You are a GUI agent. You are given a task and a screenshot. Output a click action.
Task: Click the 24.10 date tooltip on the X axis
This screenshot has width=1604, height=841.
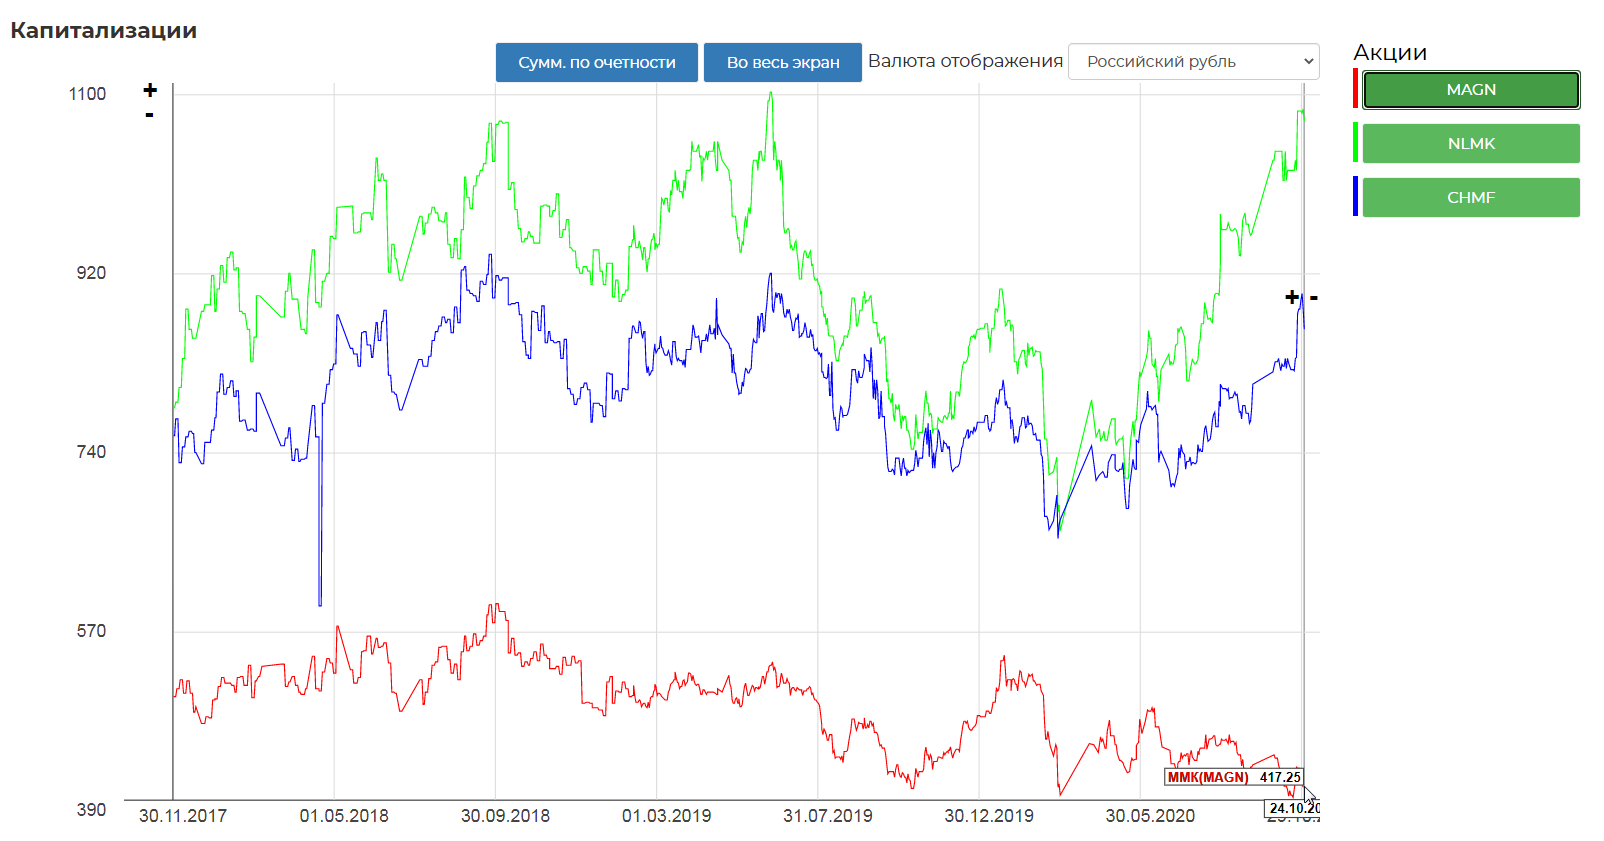coord(1292,808)
